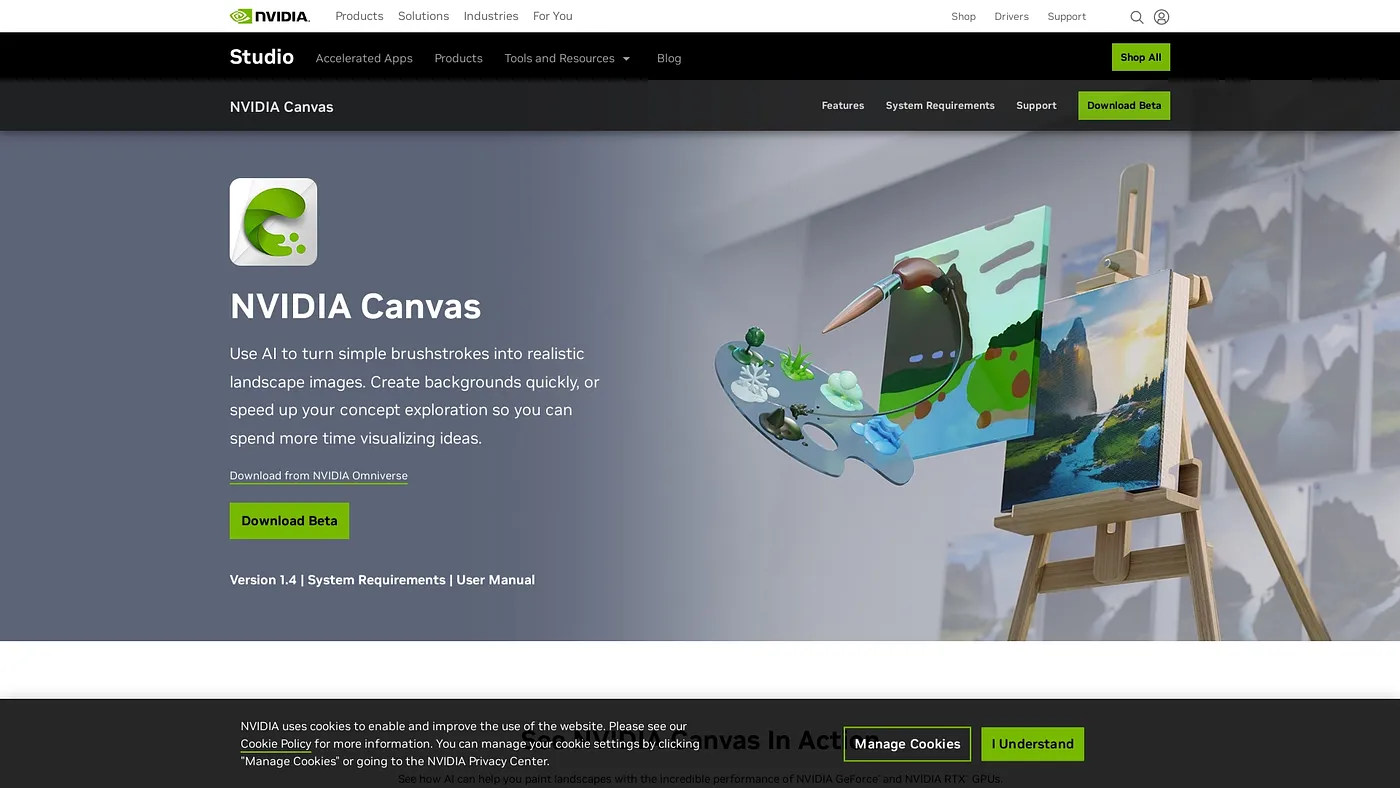Open the User Manual link
Viewport: 1400px width, 788px height.
tap(495, 580)
